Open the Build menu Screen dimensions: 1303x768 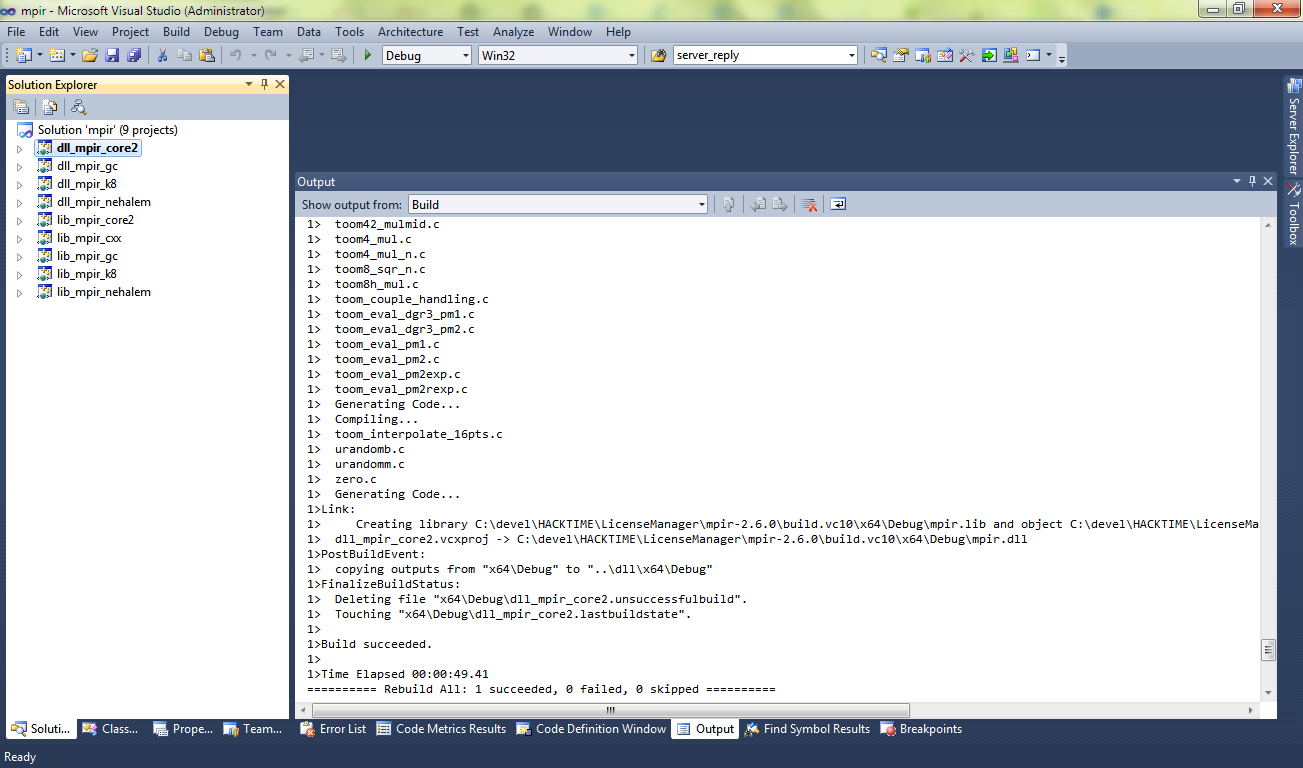[x=176, y=32]
